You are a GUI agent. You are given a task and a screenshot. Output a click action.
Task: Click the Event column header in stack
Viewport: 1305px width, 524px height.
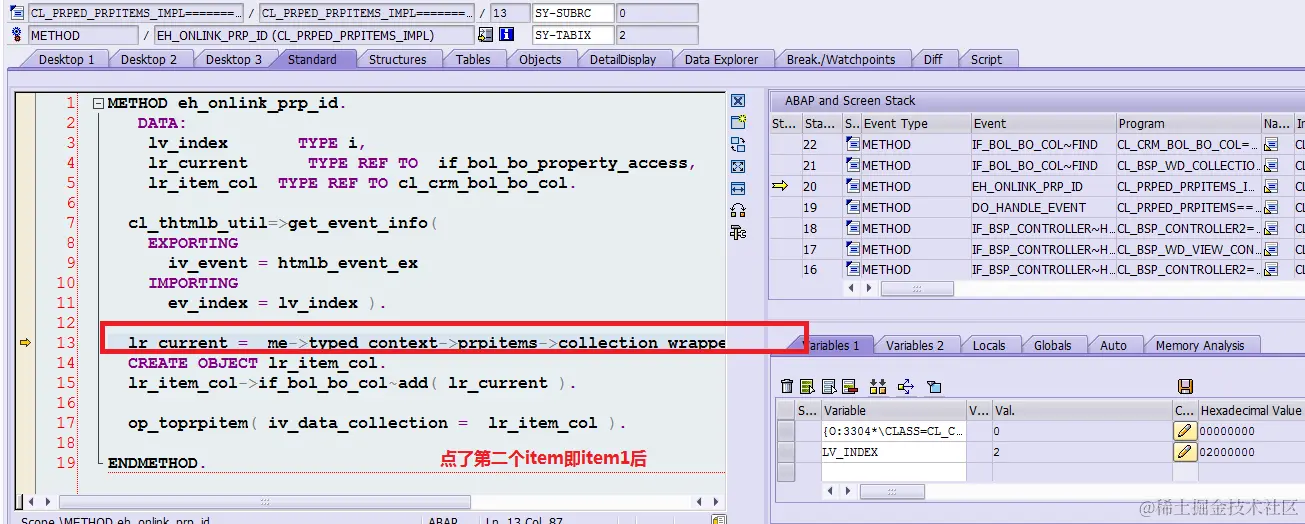(1042, 124)
